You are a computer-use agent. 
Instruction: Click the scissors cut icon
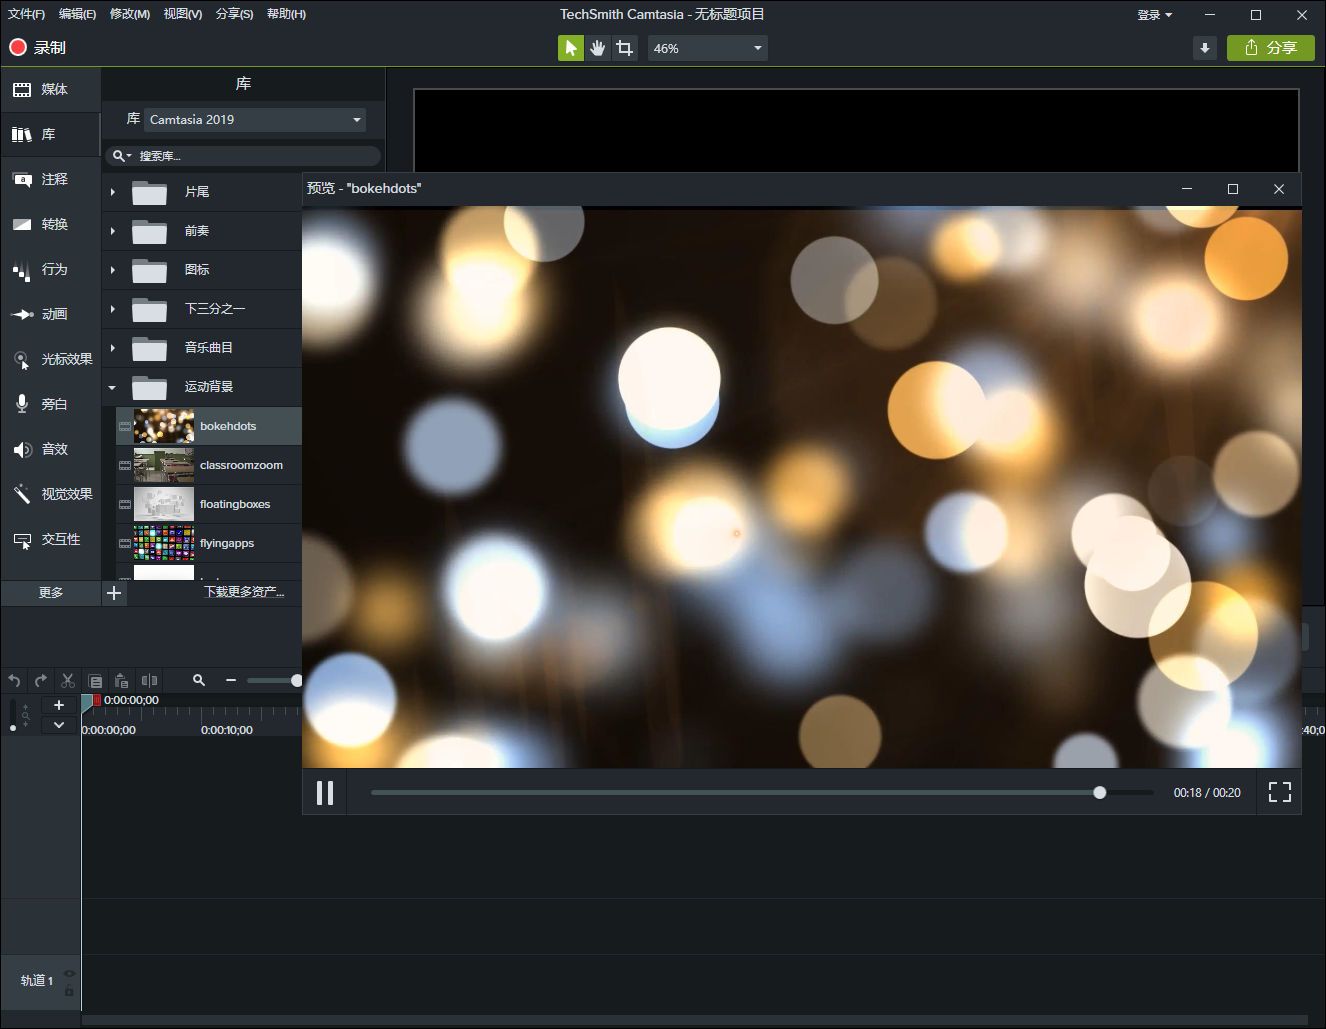point(68,681)
